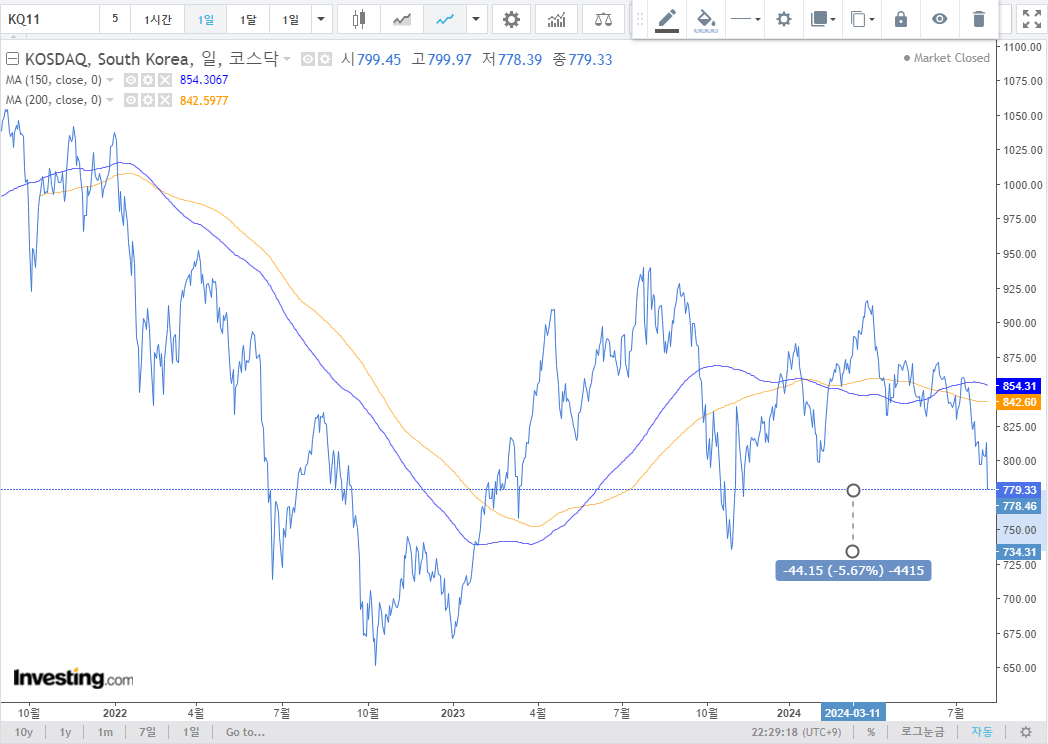Click the 854.3067 MA 150 value
Image resolution: width=1048 pixels, height=744 pixels.
point(204,80)
